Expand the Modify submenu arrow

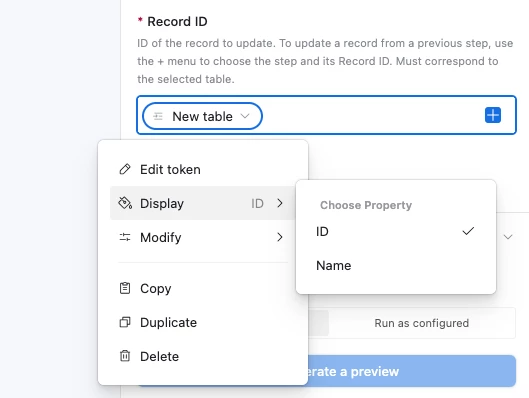[280, 237]
